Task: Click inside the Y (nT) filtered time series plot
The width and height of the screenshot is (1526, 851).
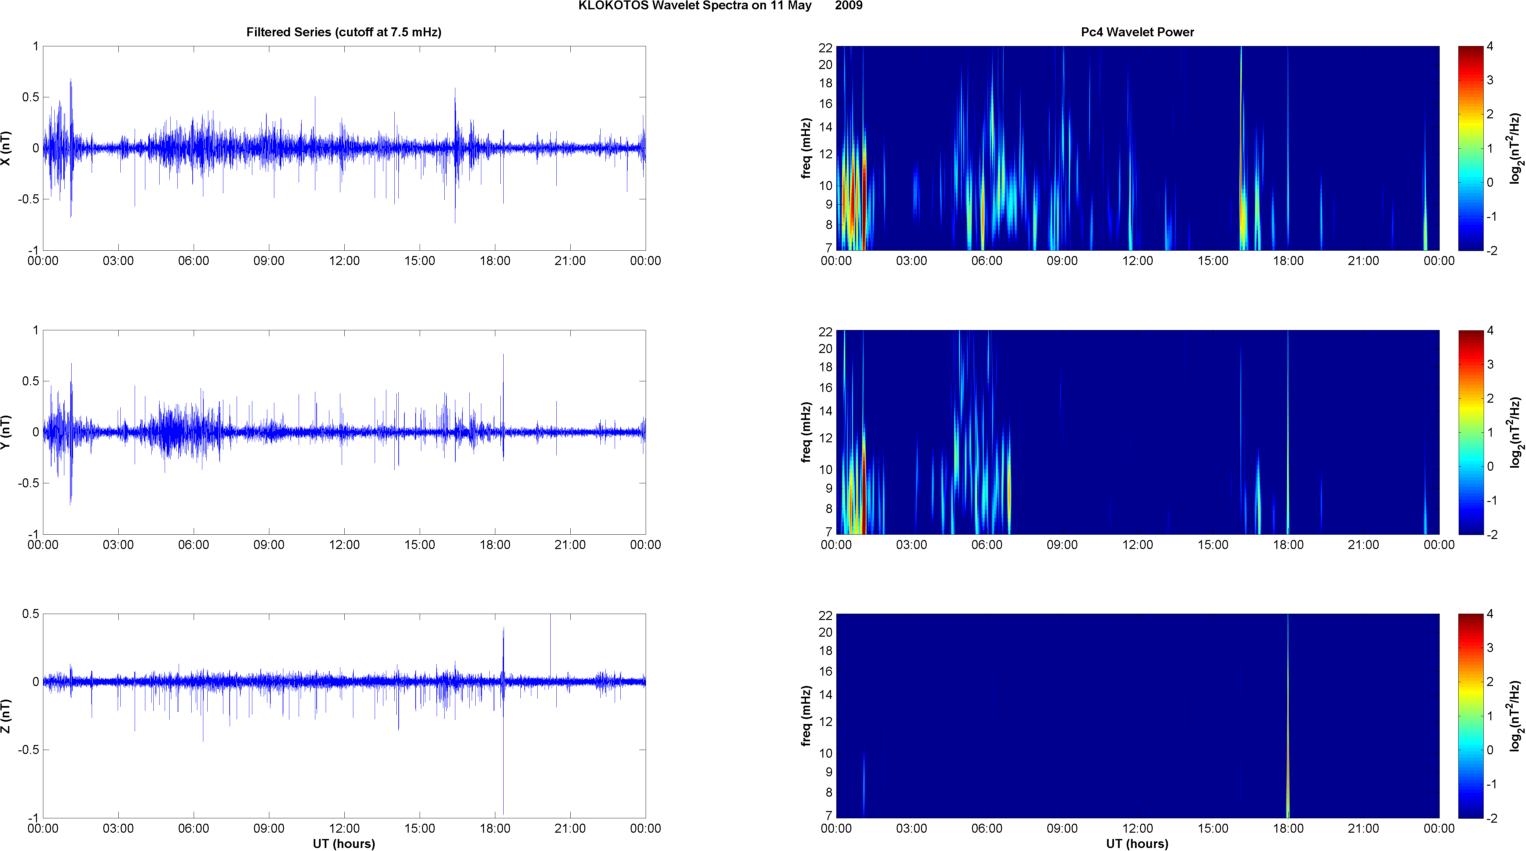Action: pyautogui.click(x=344, y=432)
